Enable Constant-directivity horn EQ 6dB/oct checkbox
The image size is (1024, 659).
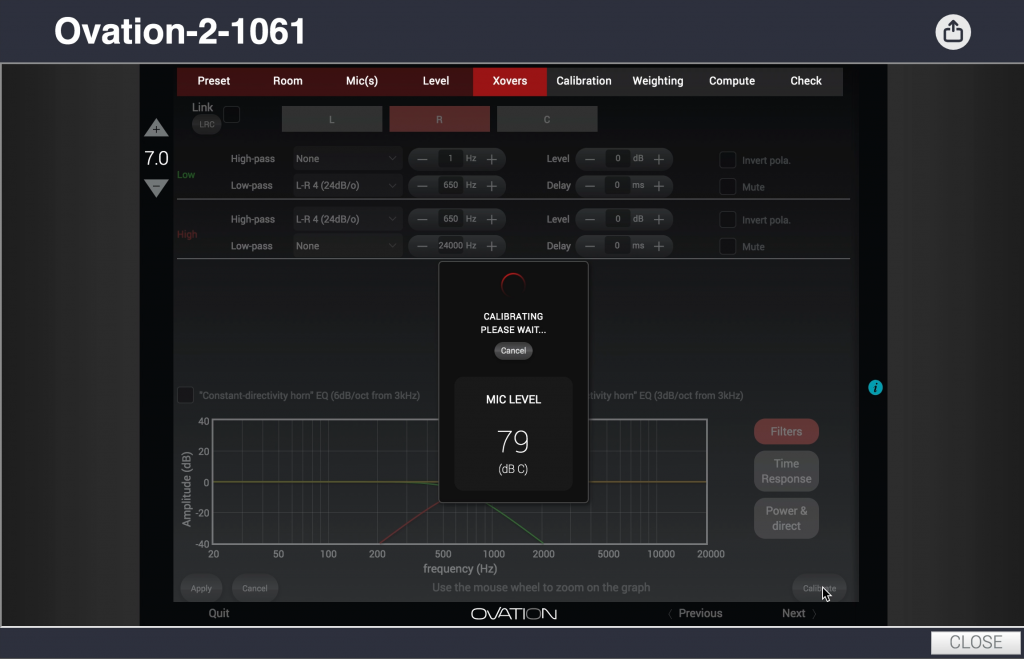click(x=185, y=395)
